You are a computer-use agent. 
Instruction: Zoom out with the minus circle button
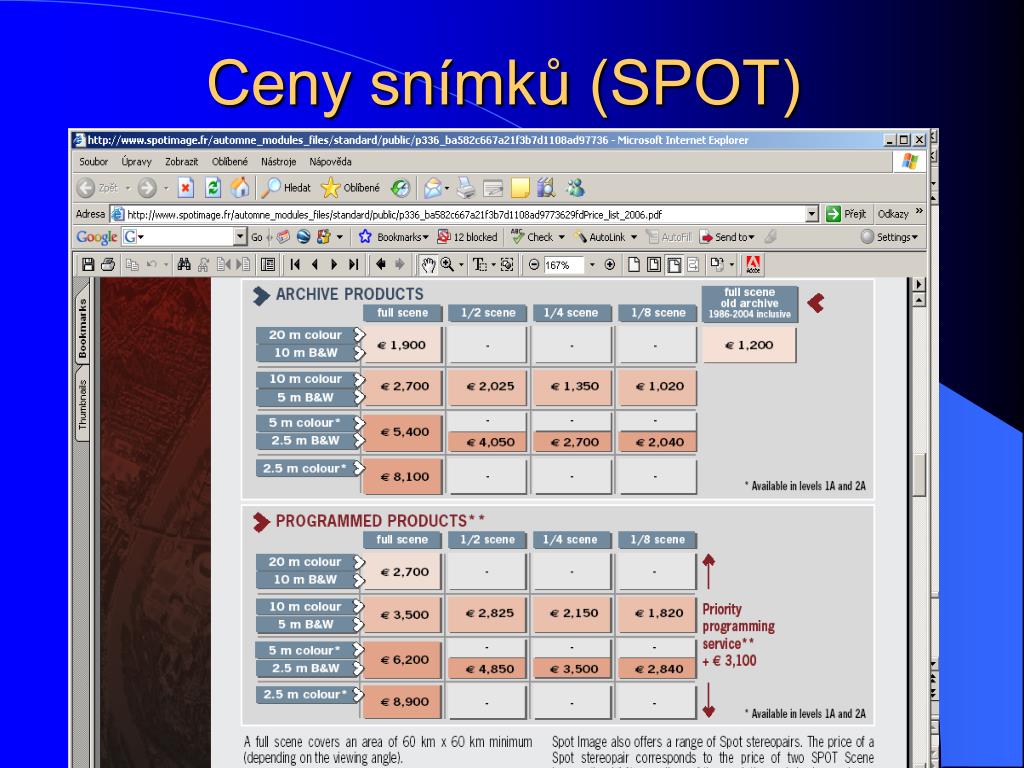coord(534,264)
